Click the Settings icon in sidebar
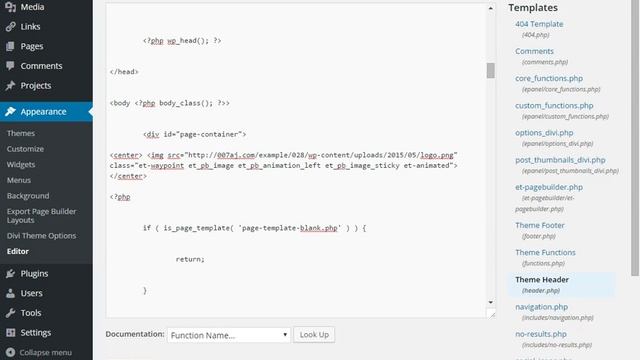This screenshot has width=640, height=360. tap(11, 332)
